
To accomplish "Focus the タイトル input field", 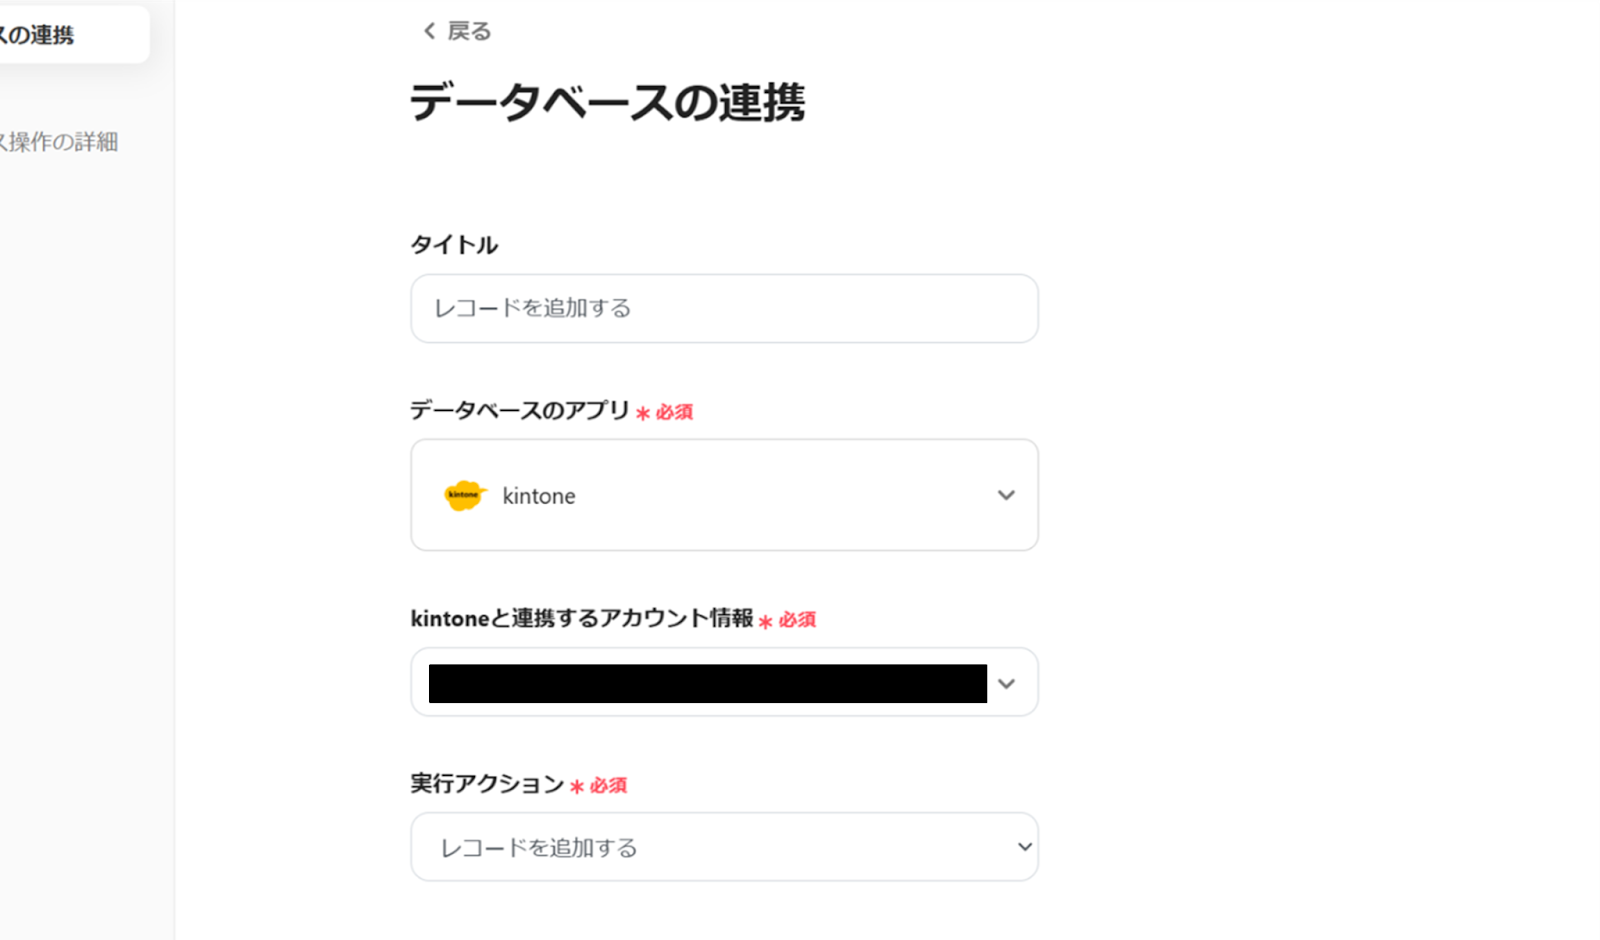I will (x=724, y=308).
